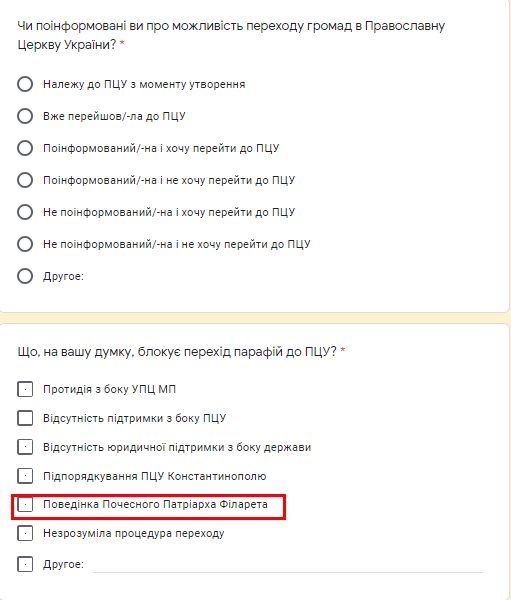Image resolution: width=511 pixels, height=600 pixels.
Task: Tick the 'Другое' checkbox in second question
Action: tap(25, 564)
